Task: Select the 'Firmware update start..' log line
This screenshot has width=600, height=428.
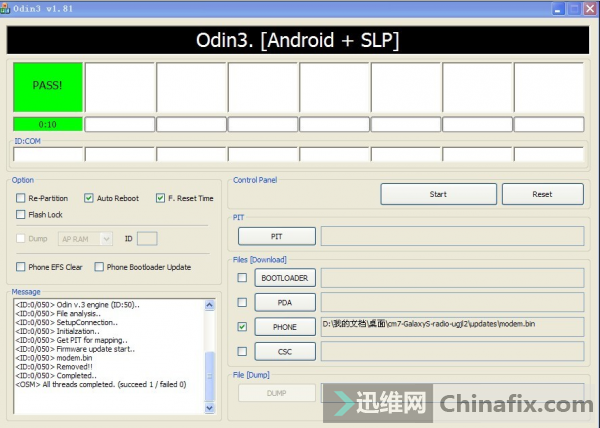Action: click(75, 349)
